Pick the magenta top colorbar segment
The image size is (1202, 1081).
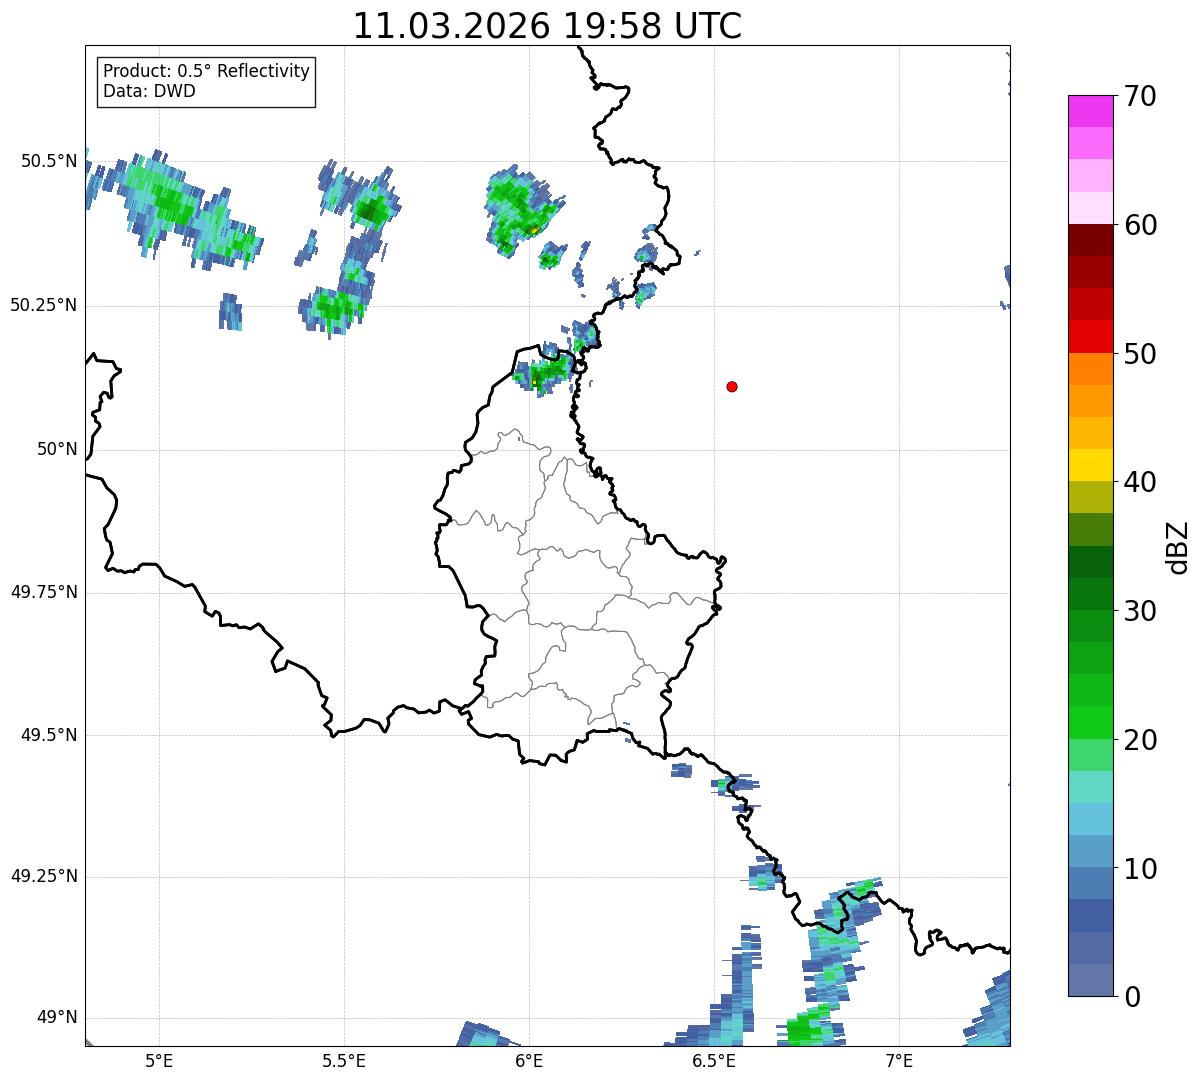tap(1090, 111)
